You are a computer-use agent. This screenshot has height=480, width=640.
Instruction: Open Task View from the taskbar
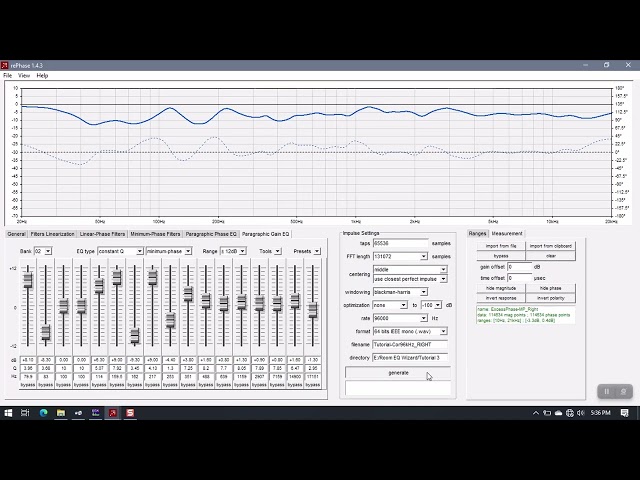(x=25, y=413)
